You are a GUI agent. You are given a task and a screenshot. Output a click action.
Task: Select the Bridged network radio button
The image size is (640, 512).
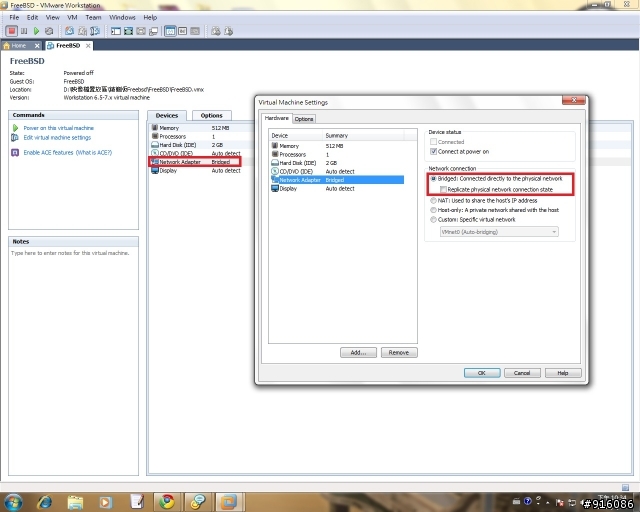(x=433, y=179)
